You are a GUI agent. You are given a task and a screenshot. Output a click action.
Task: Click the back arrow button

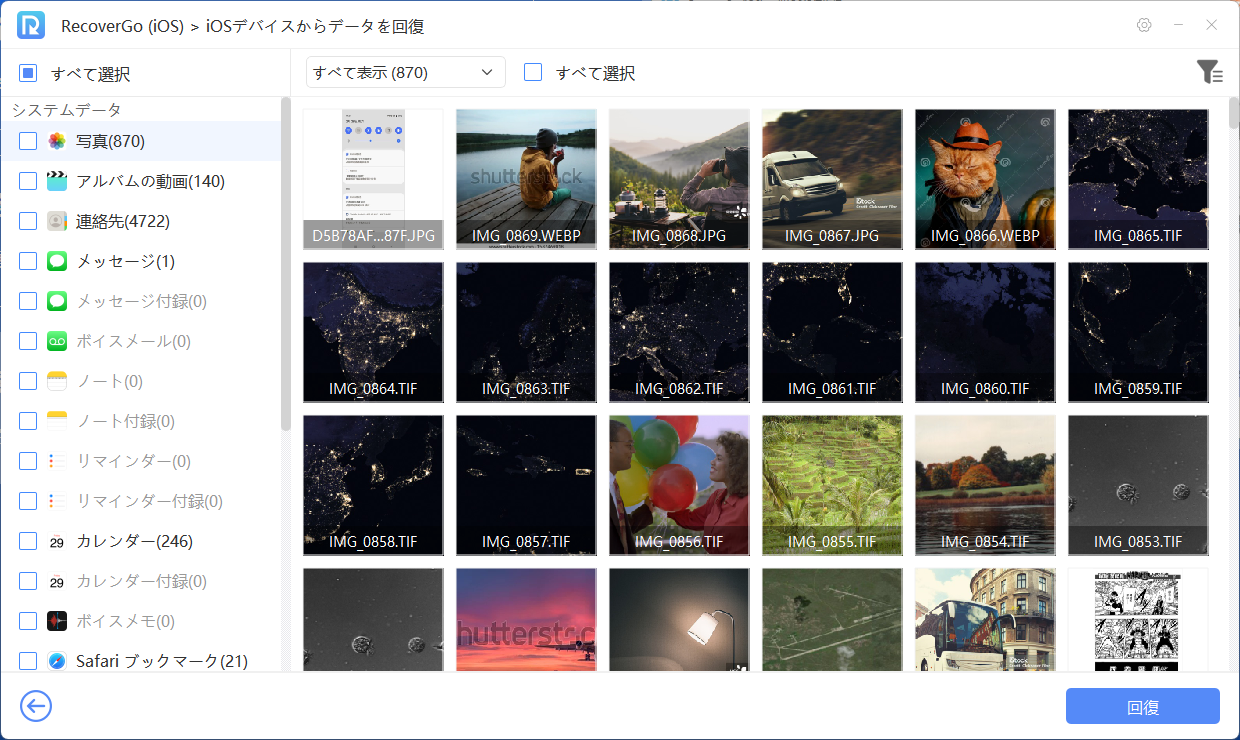(x=36, y=706)
